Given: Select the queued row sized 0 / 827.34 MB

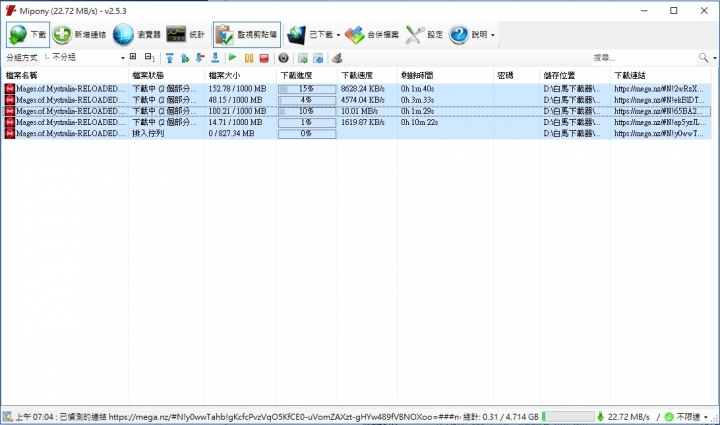Looking at the screenshot, I should coord(356,134).
